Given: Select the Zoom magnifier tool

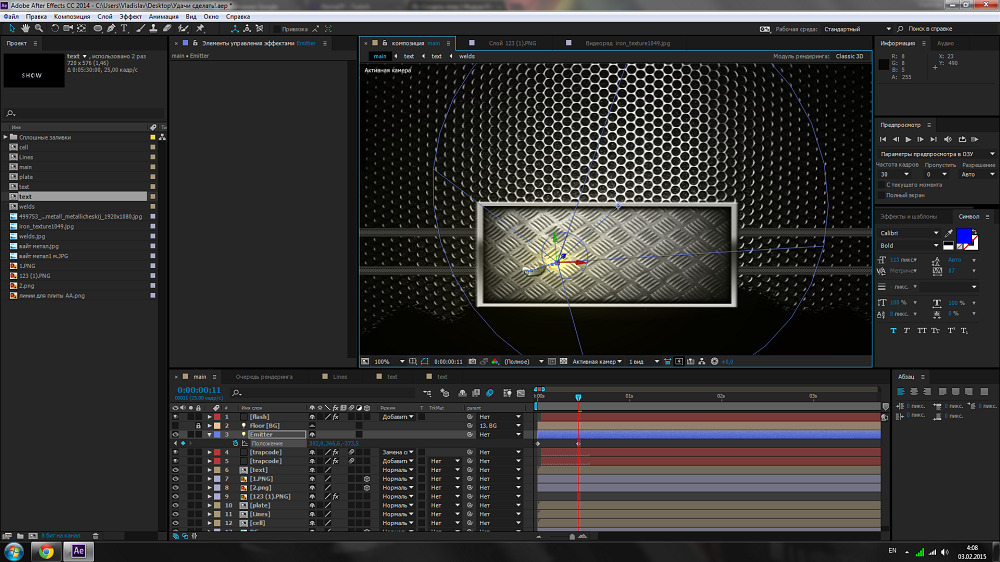Looking at the screenshot, I should click(x=39, y=29).
